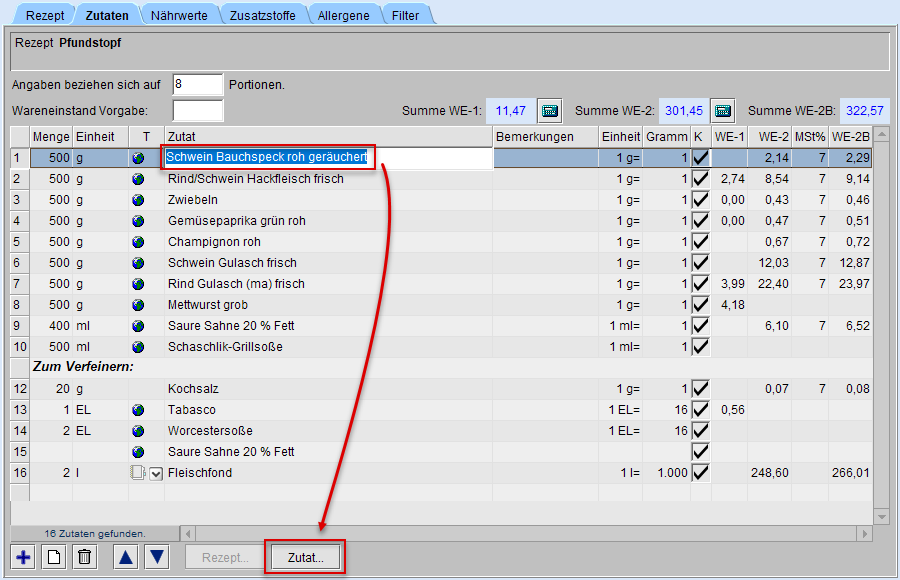Screen dimensions: 900x580
Task: Click the Zutat... button
Action: point(305,558)
